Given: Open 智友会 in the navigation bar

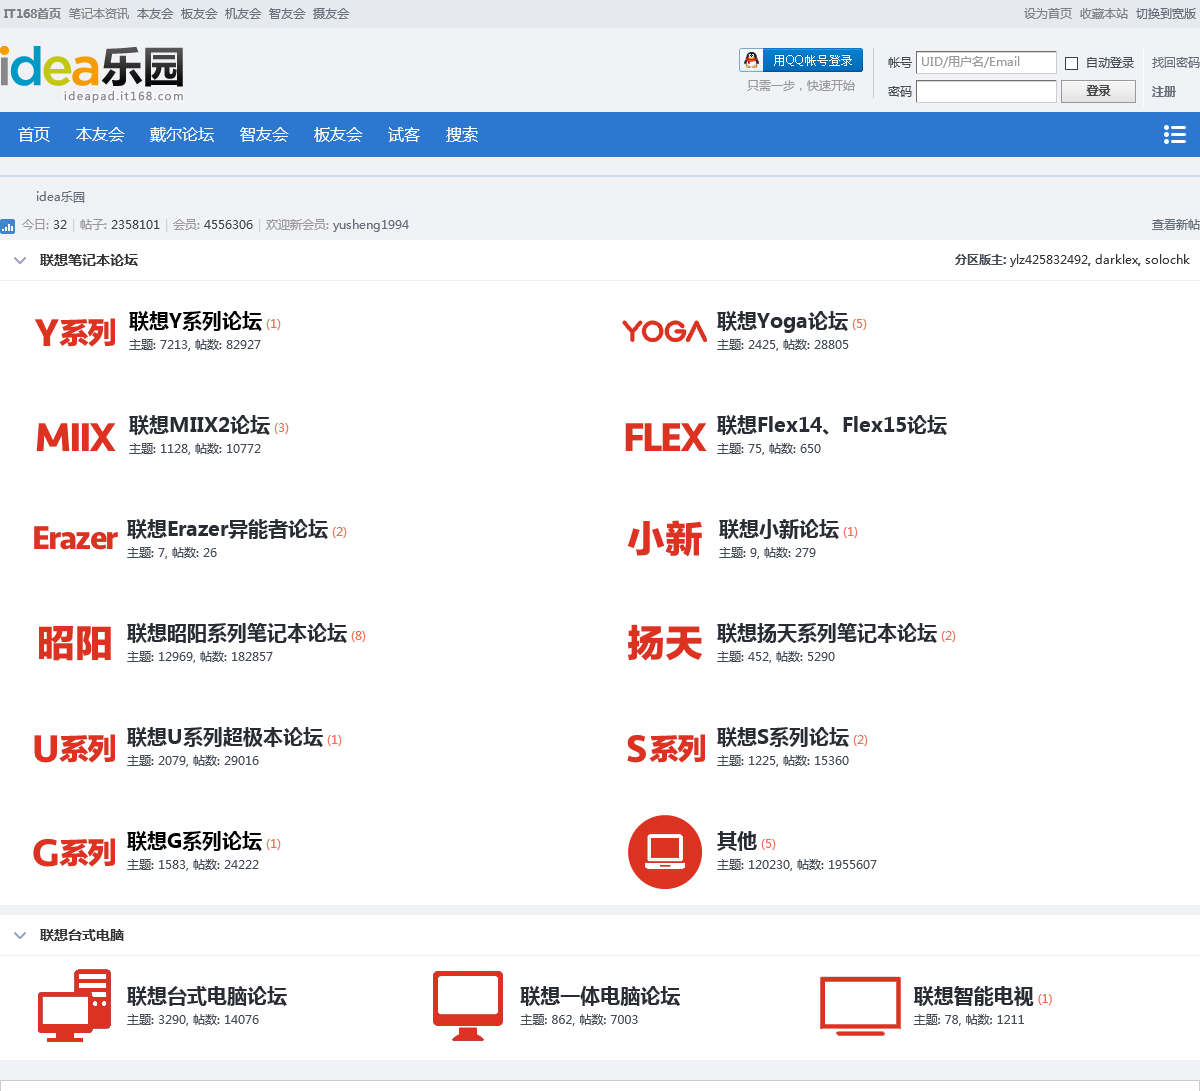Looking at the screenshot, I should click(264, 134).
